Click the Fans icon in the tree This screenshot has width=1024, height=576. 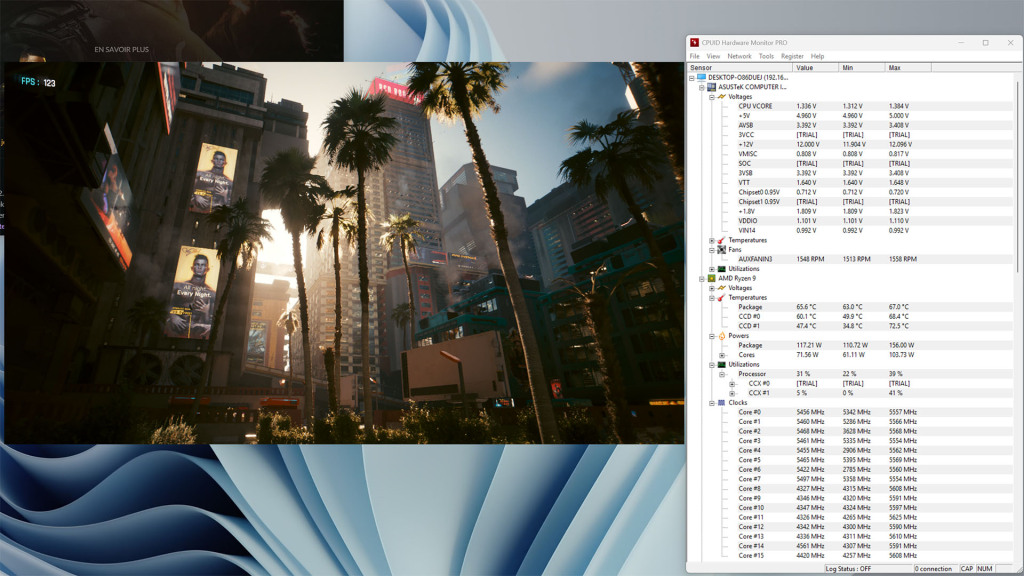[x=722, y=249]
